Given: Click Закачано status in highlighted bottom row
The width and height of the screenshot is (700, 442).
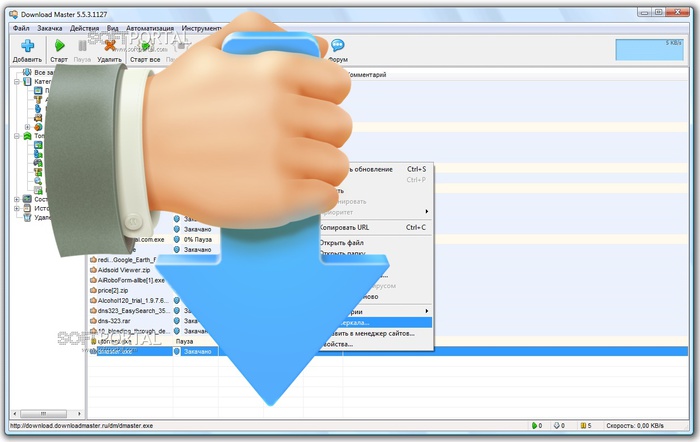Looking at the screenshot, I should [x=197, y=352].
